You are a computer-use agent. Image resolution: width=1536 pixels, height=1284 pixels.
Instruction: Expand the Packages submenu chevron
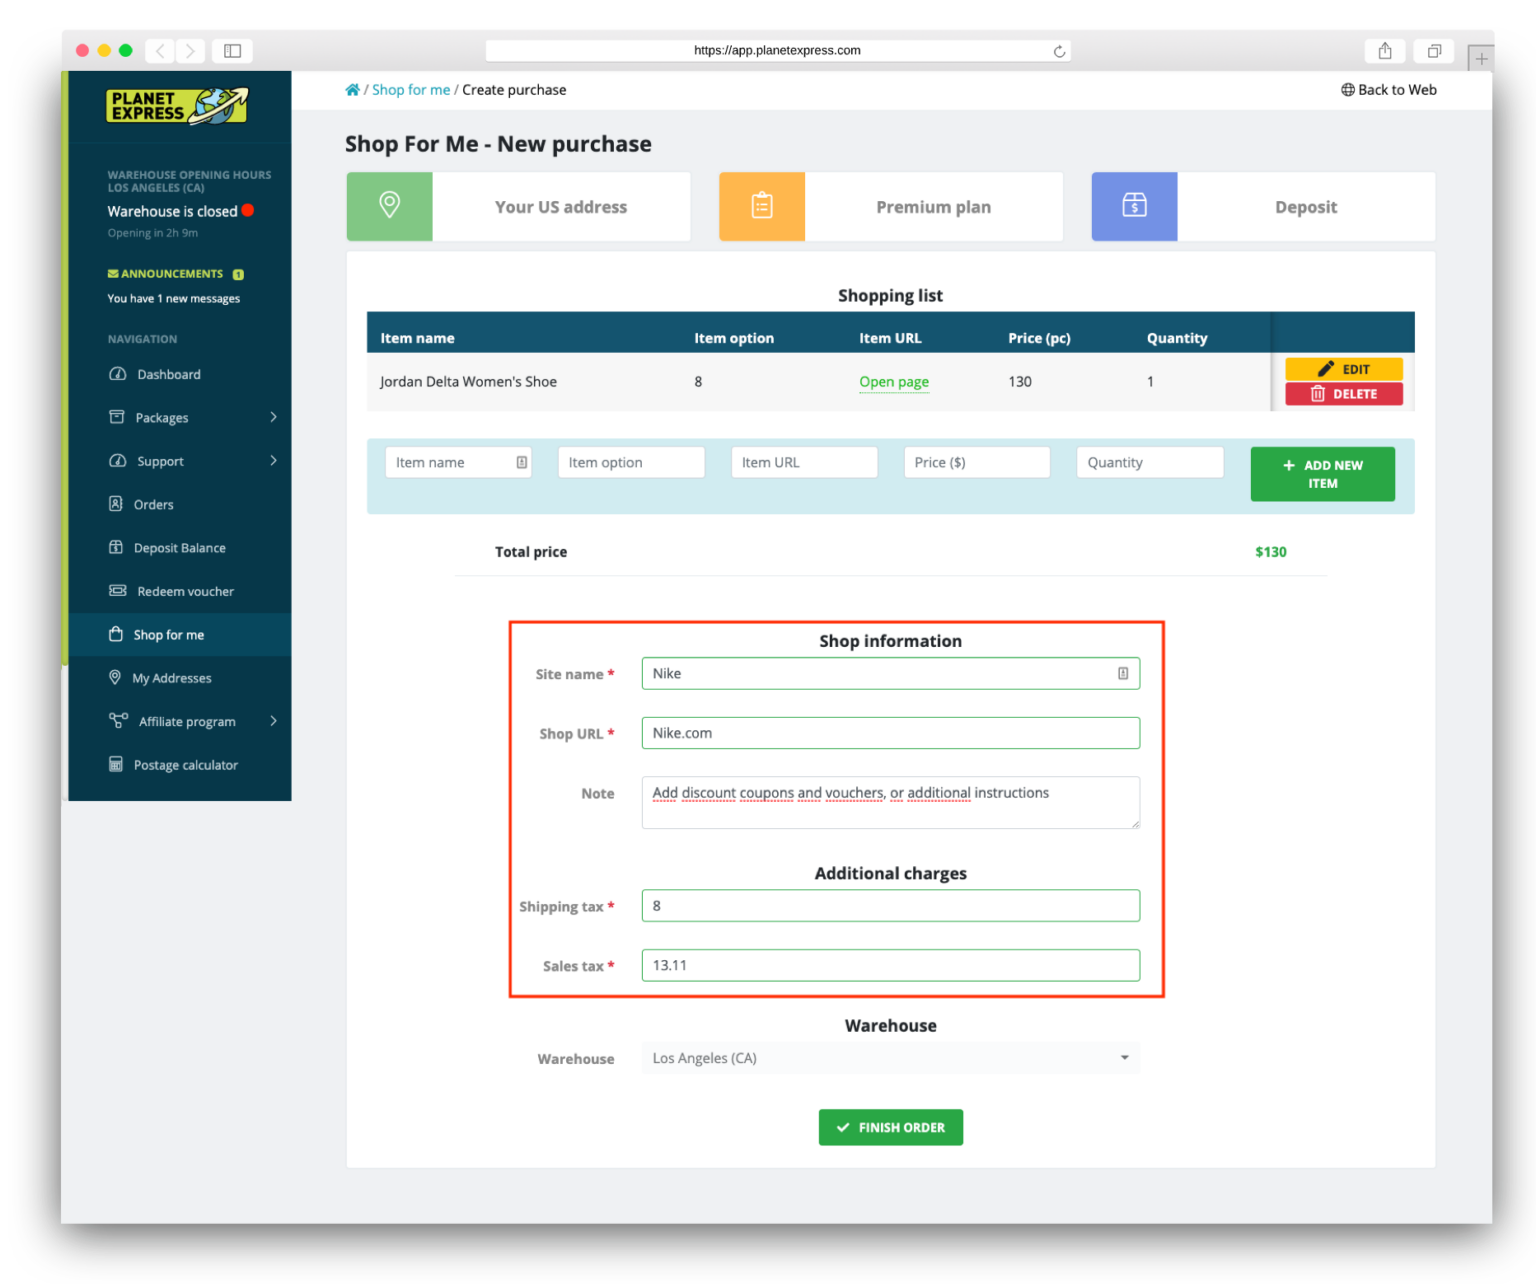click(273, 417)
